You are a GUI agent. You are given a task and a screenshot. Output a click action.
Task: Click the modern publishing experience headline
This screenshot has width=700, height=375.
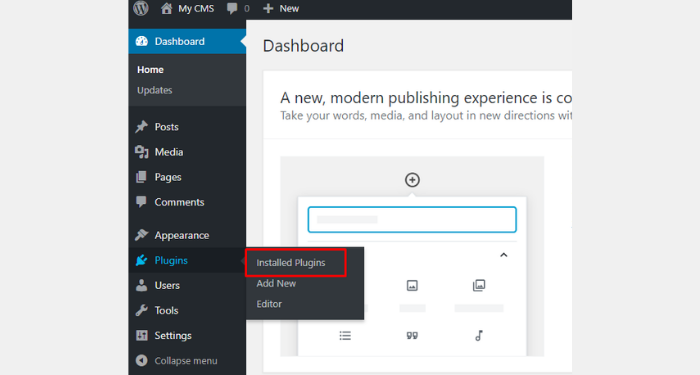(426, 98)
